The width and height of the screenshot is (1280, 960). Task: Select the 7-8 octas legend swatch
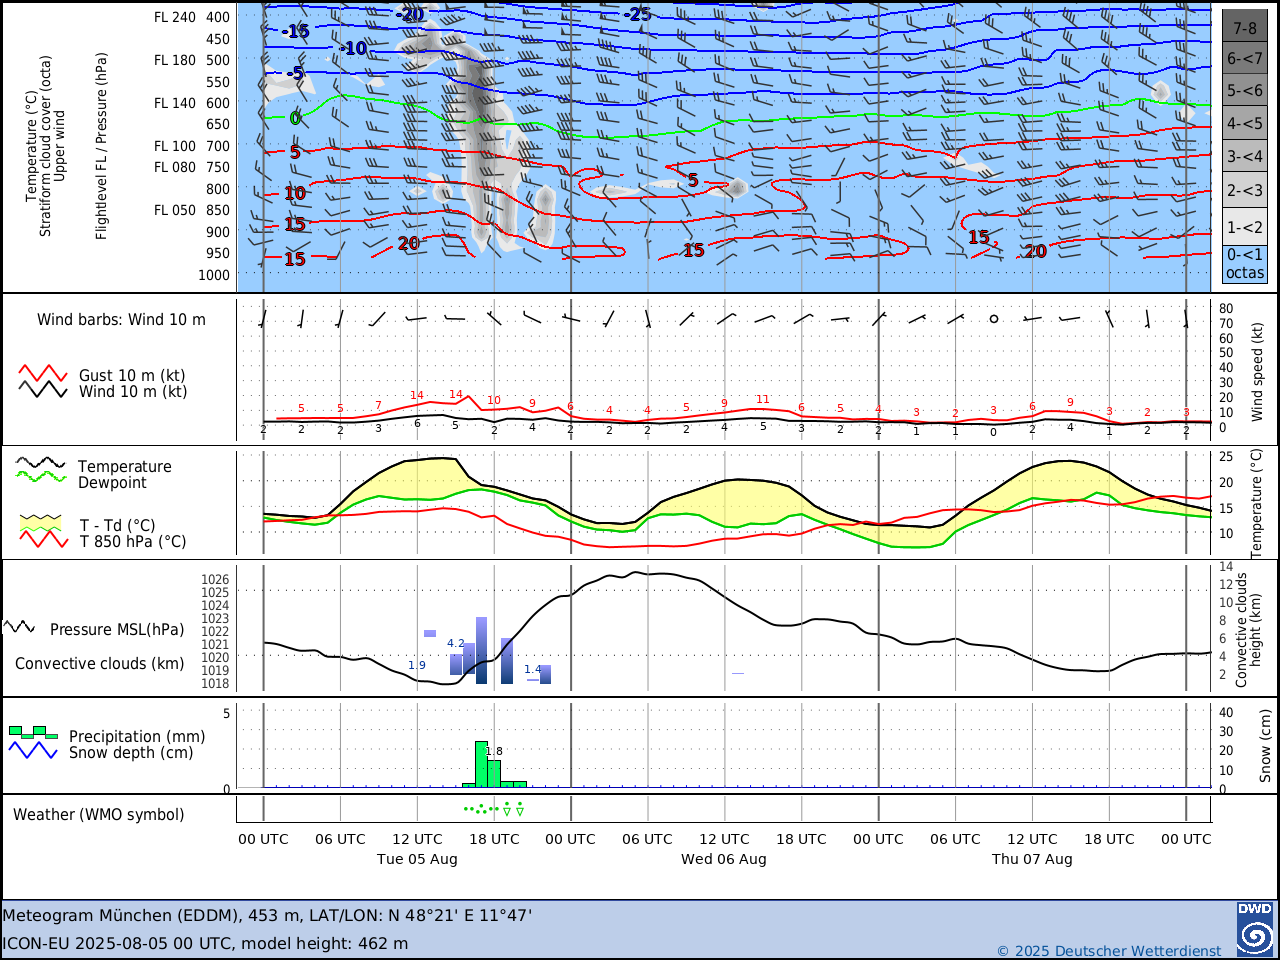(x=1245, y=27)
